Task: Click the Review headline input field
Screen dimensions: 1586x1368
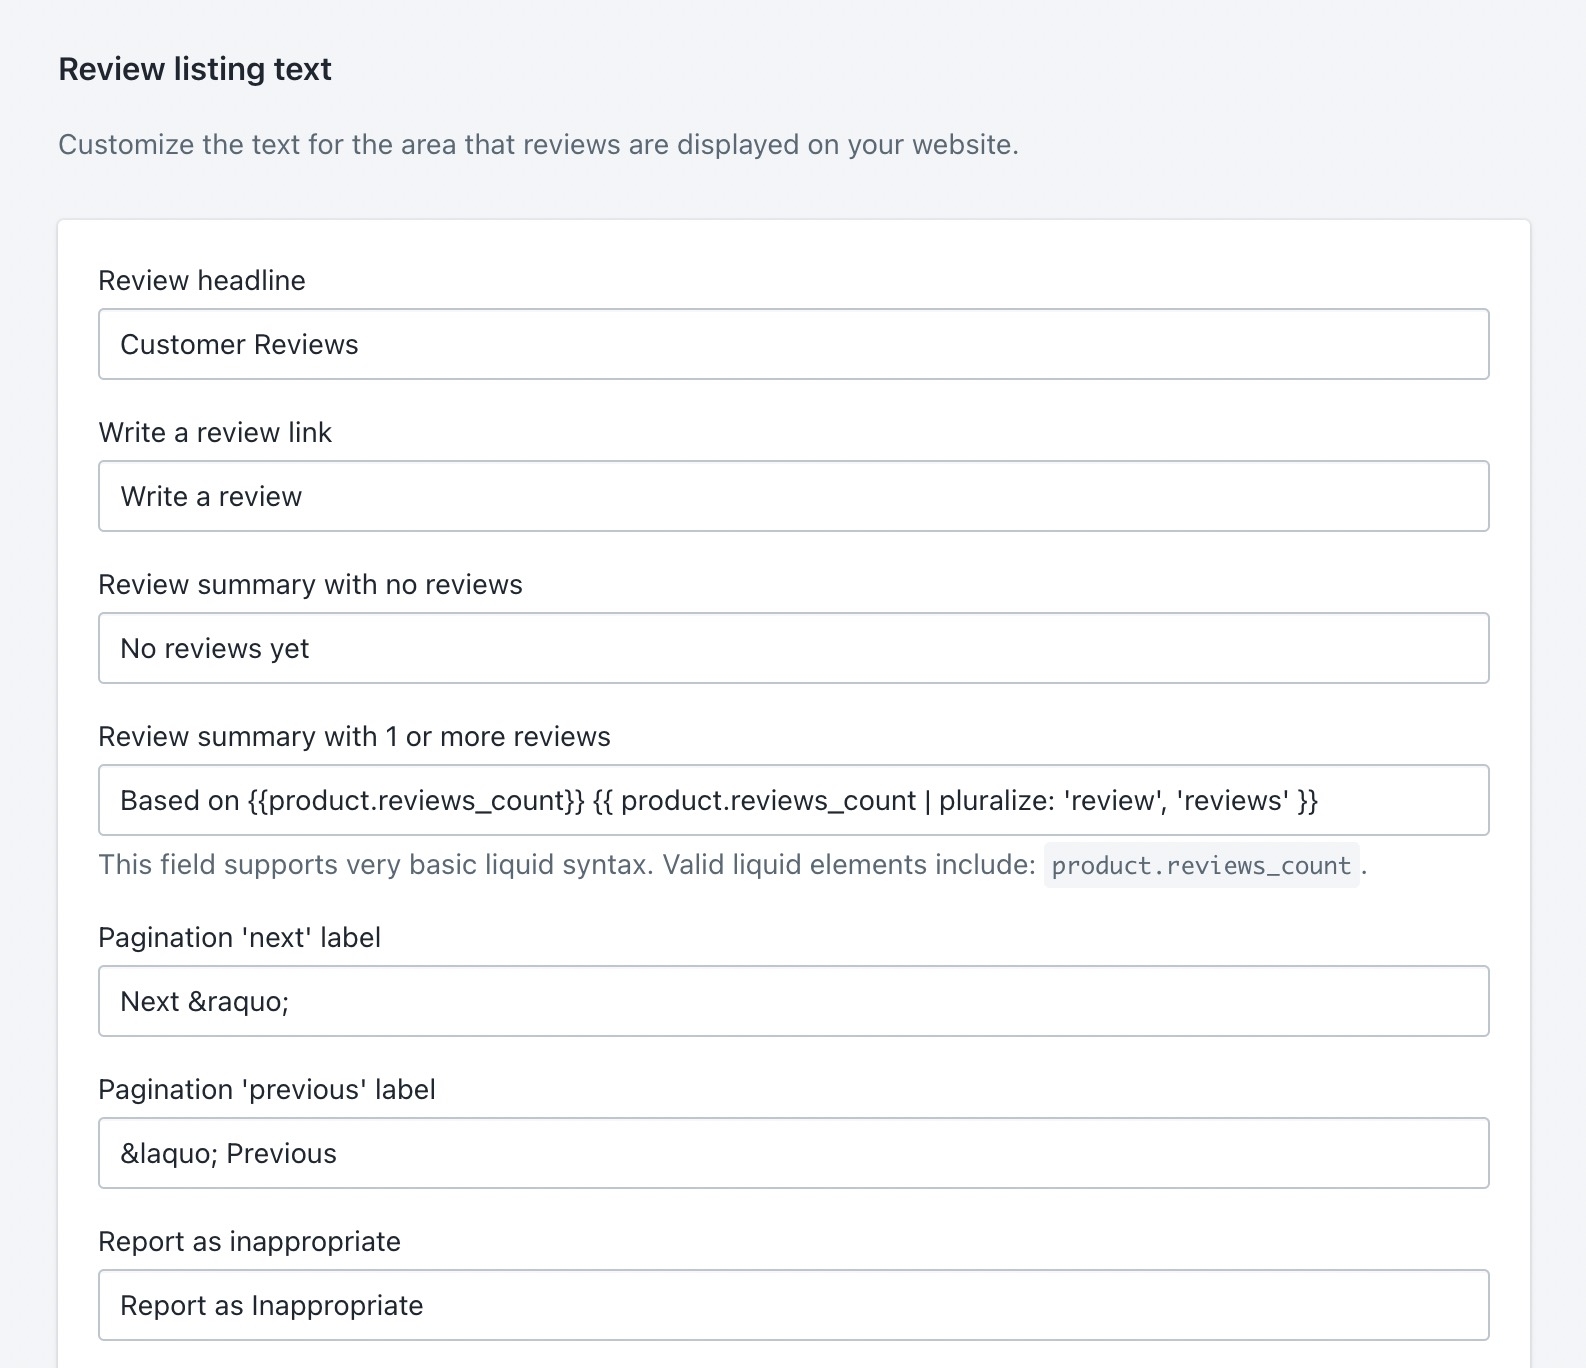Action: [794, 344]
